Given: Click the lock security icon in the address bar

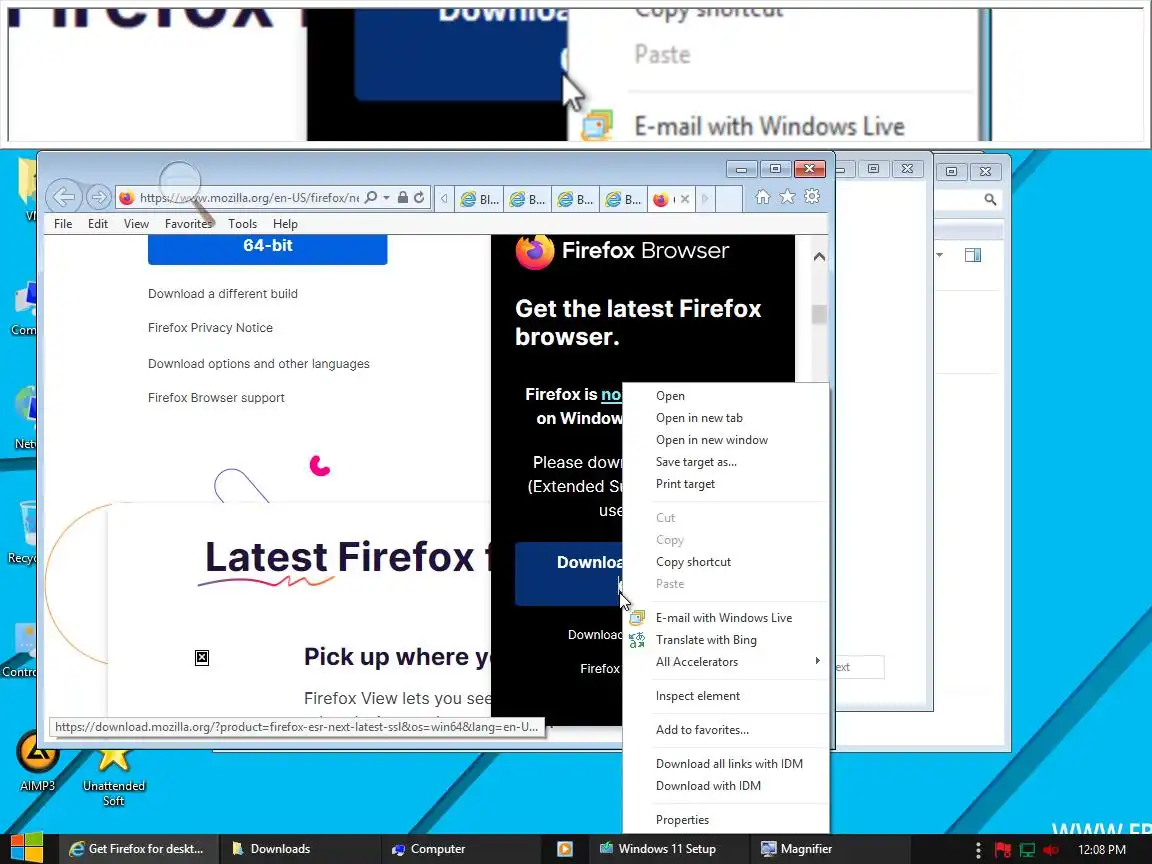Looking at the screenshot, I should [x=403, y=198].
